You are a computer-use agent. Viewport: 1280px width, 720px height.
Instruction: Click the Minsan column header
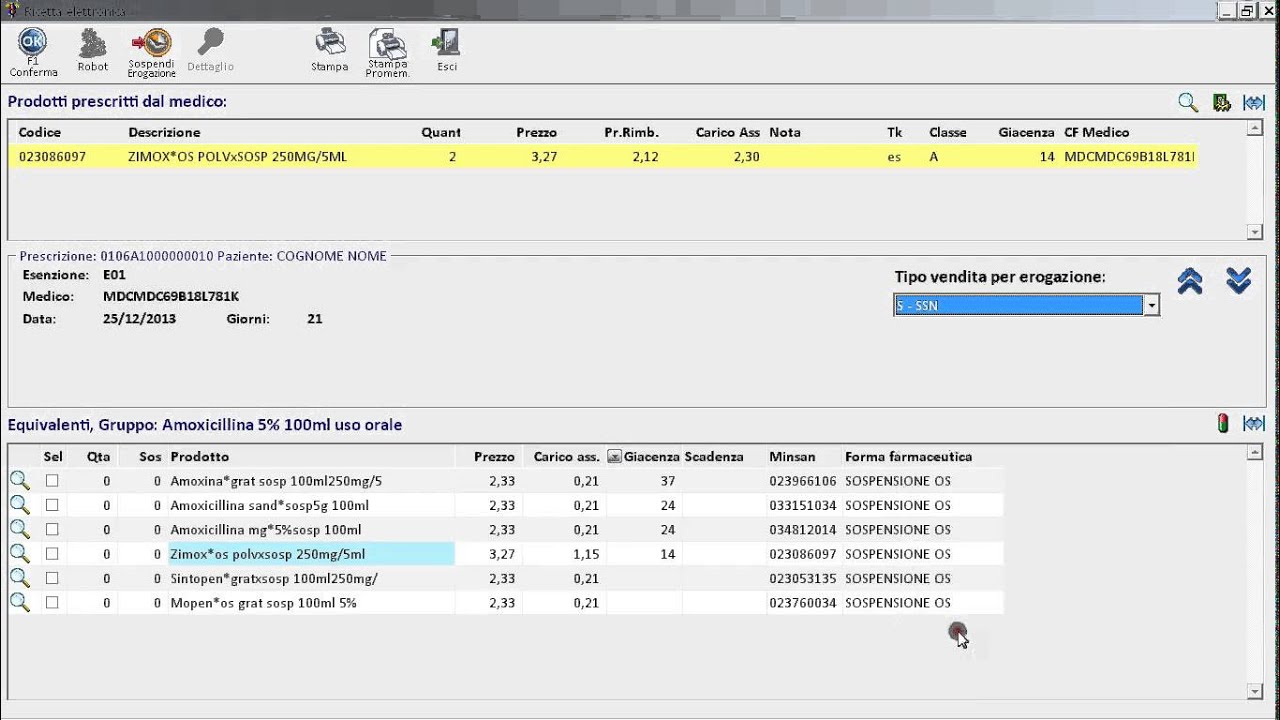792,457
